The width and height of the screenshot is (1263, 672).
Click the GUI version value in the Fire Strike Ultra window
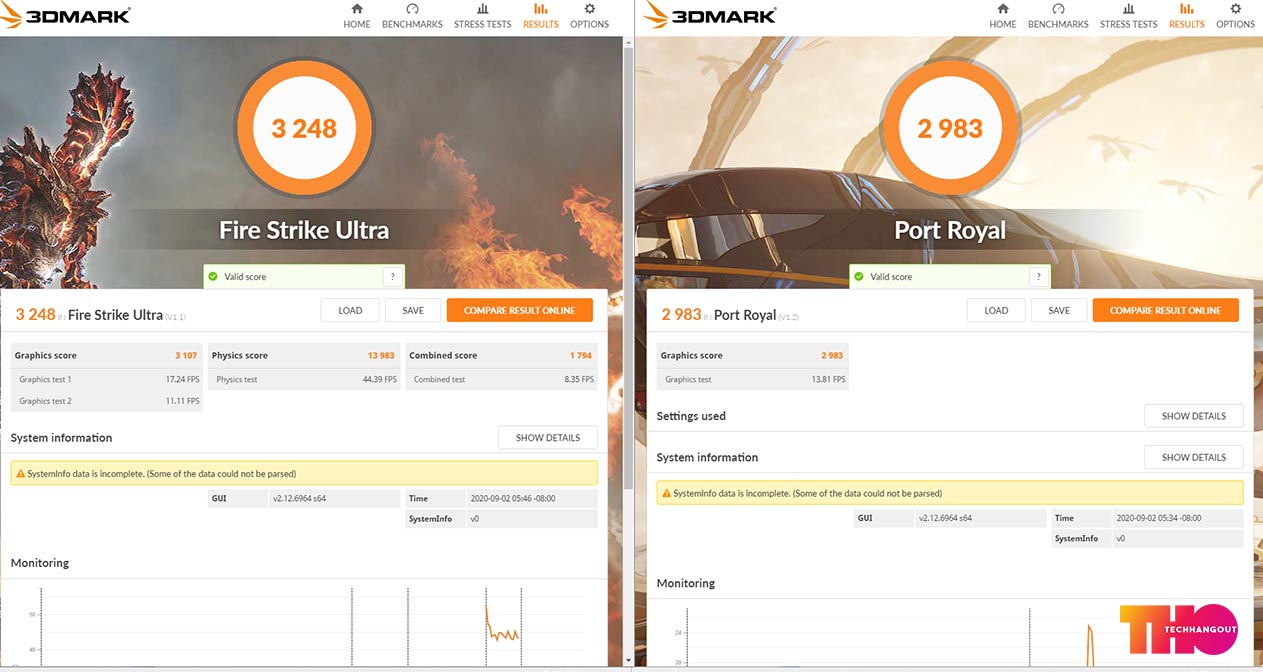[x=302, y=498]
